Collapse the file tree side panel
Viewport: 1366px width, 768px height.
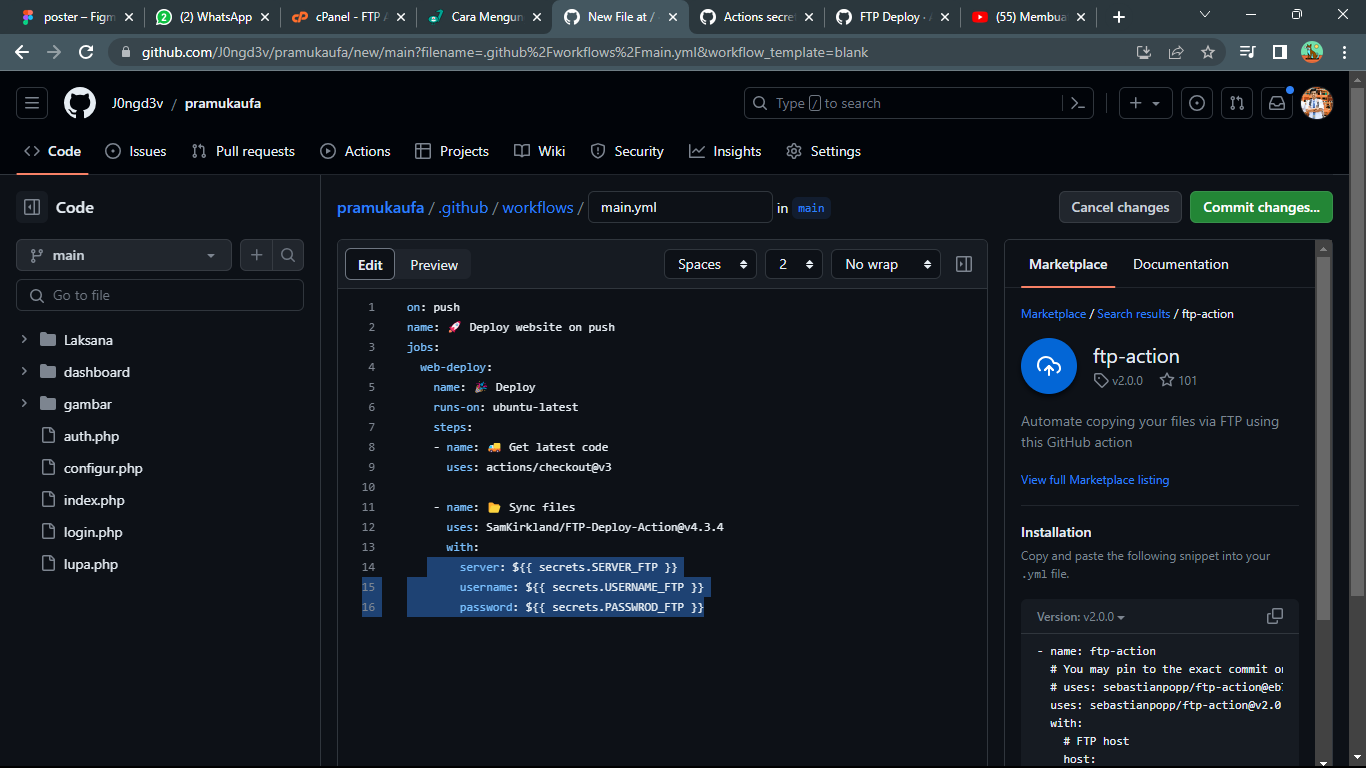(x=32, y=207)
